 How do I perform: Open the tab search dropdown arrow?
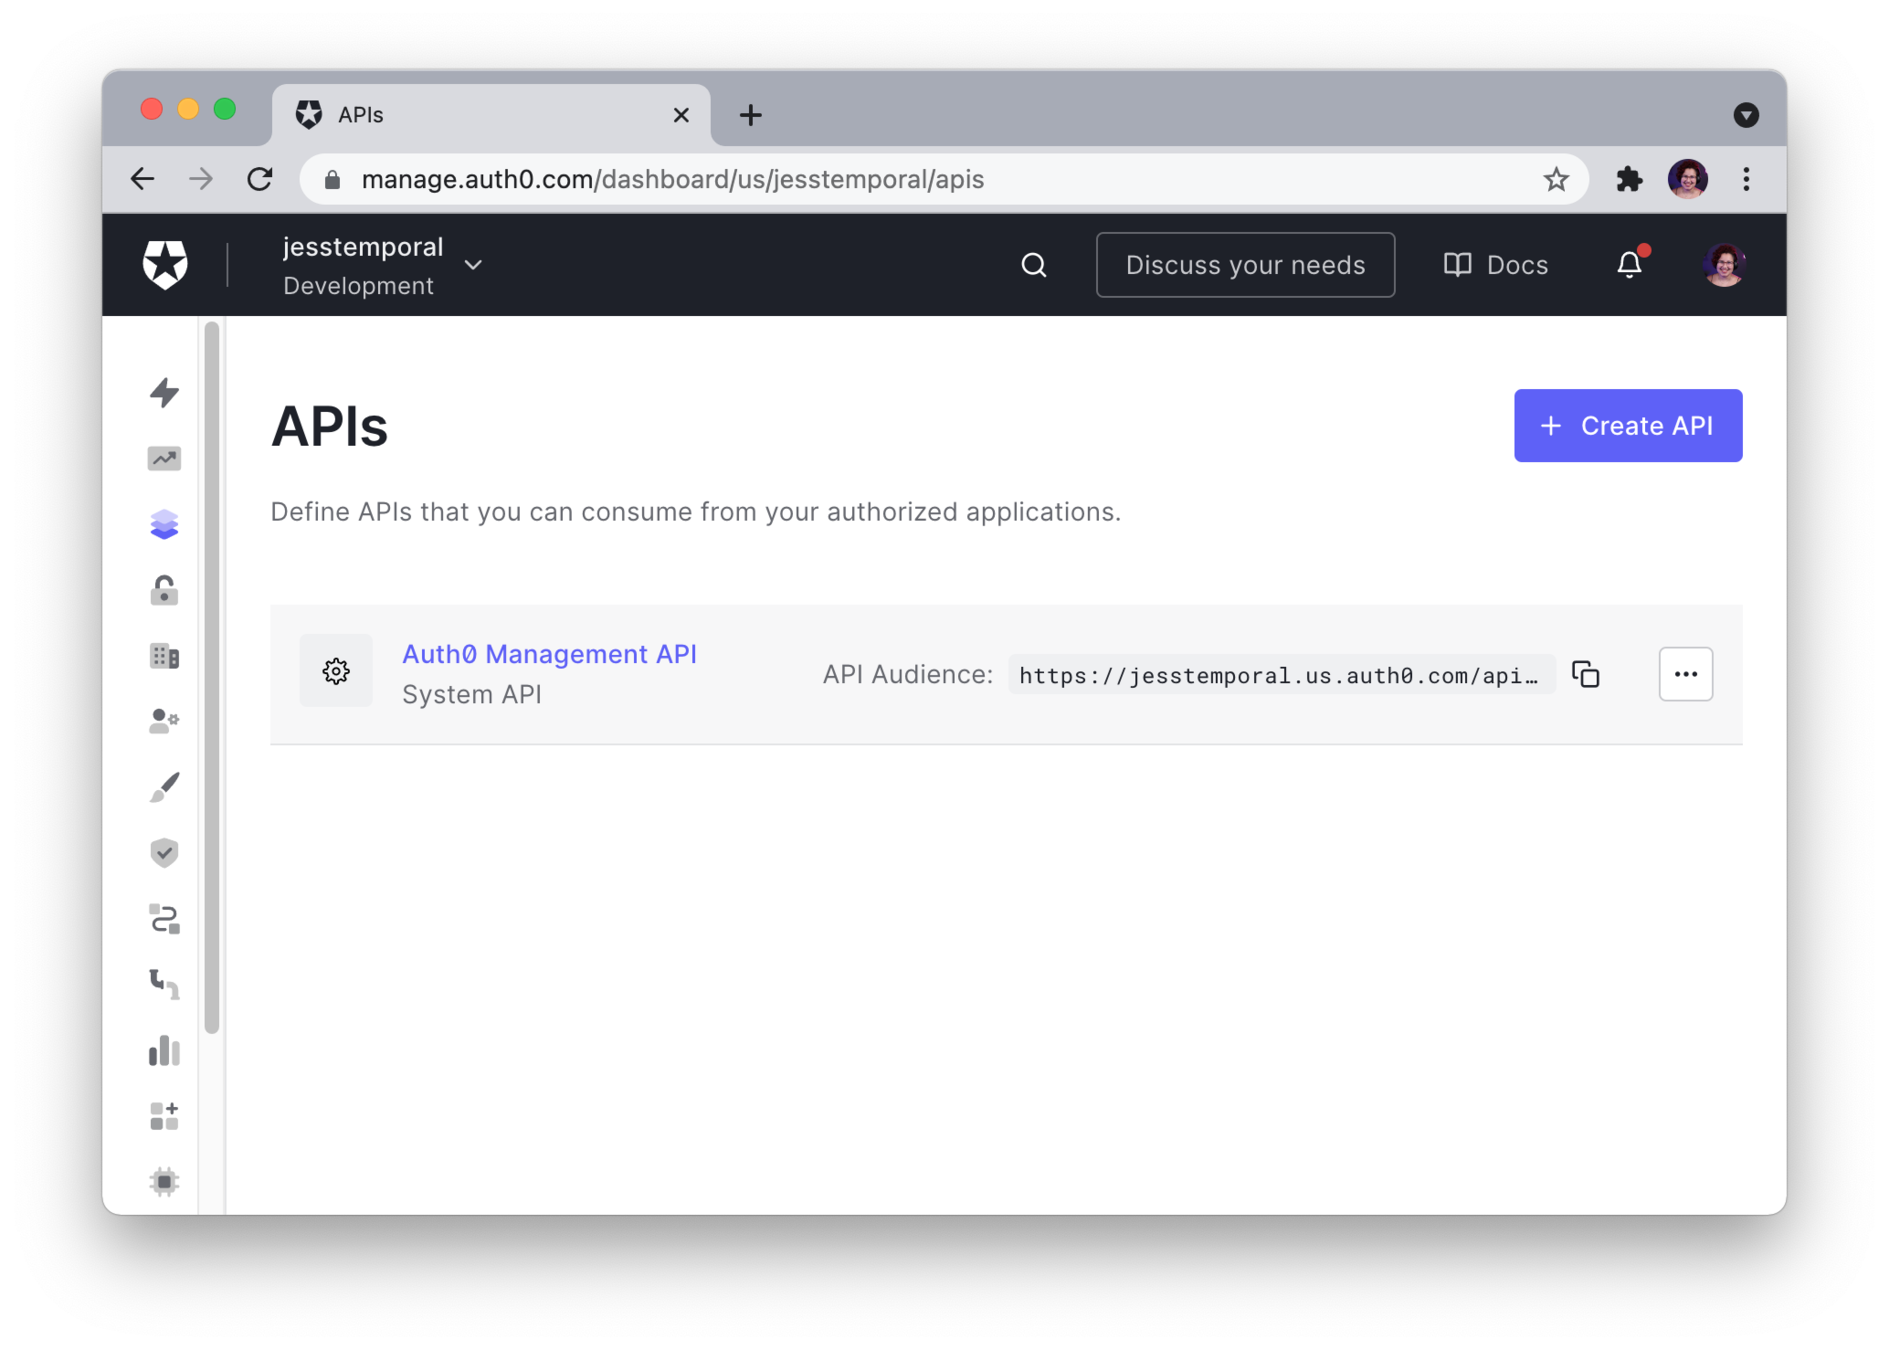click(x=1745, y=115)
